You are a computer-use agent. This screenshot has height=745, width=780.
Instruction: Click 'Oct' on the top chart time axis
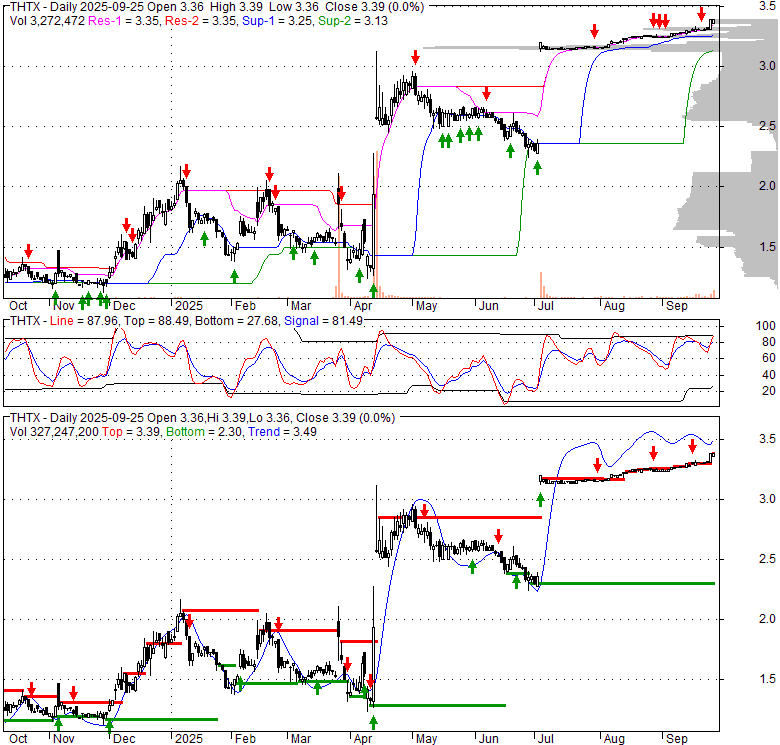[x=18, y=306]
